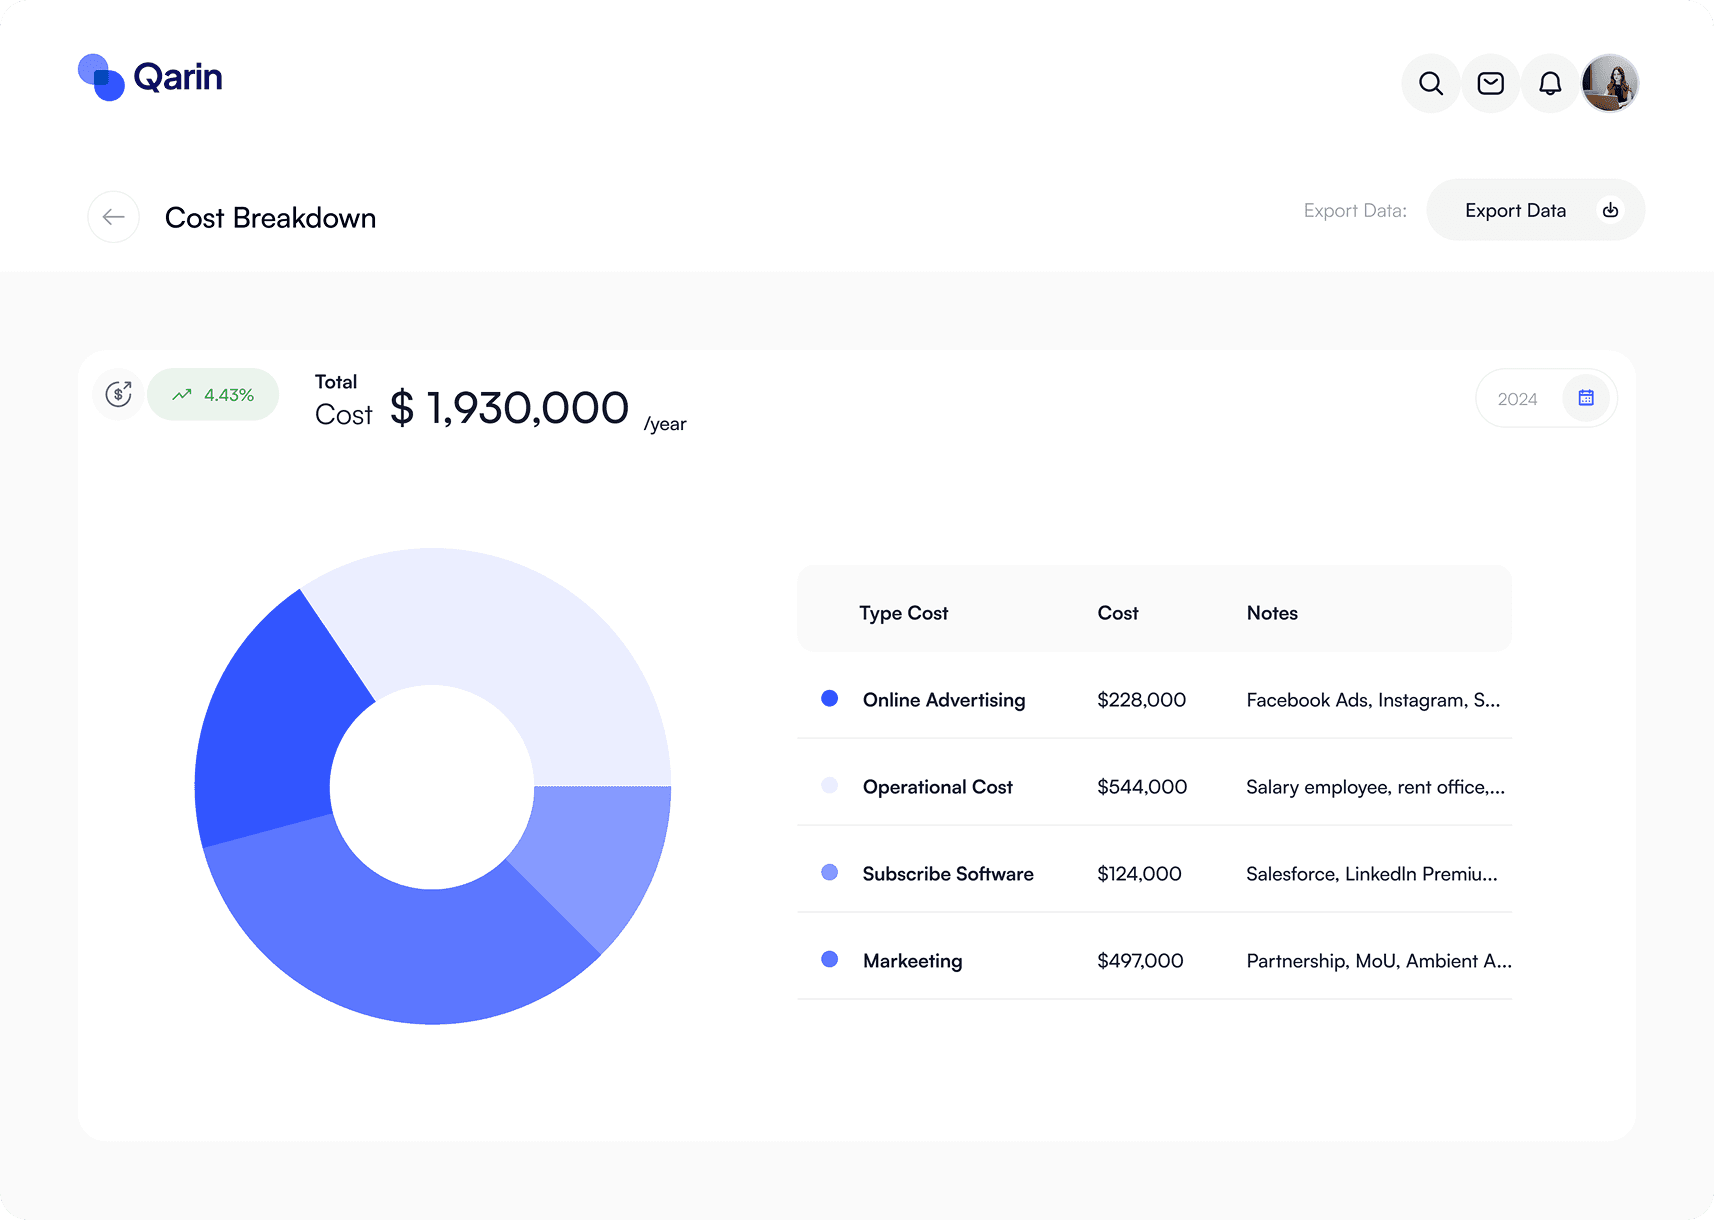Click the Export Data button
The width and height of the screenshot is (1714, 1220).
[x=1515, y=210]
